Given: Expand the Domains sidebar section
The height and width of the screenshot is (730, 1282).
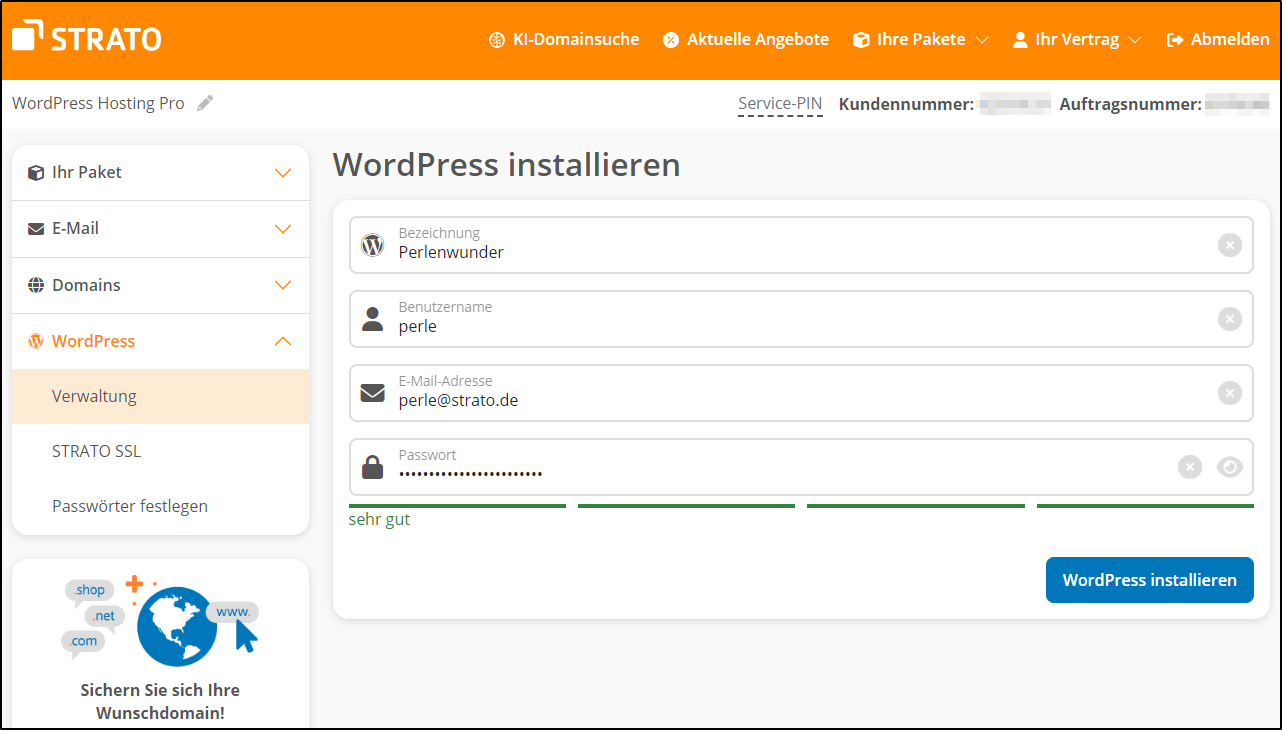Looking at the screenshot, I should pos(160,285).
